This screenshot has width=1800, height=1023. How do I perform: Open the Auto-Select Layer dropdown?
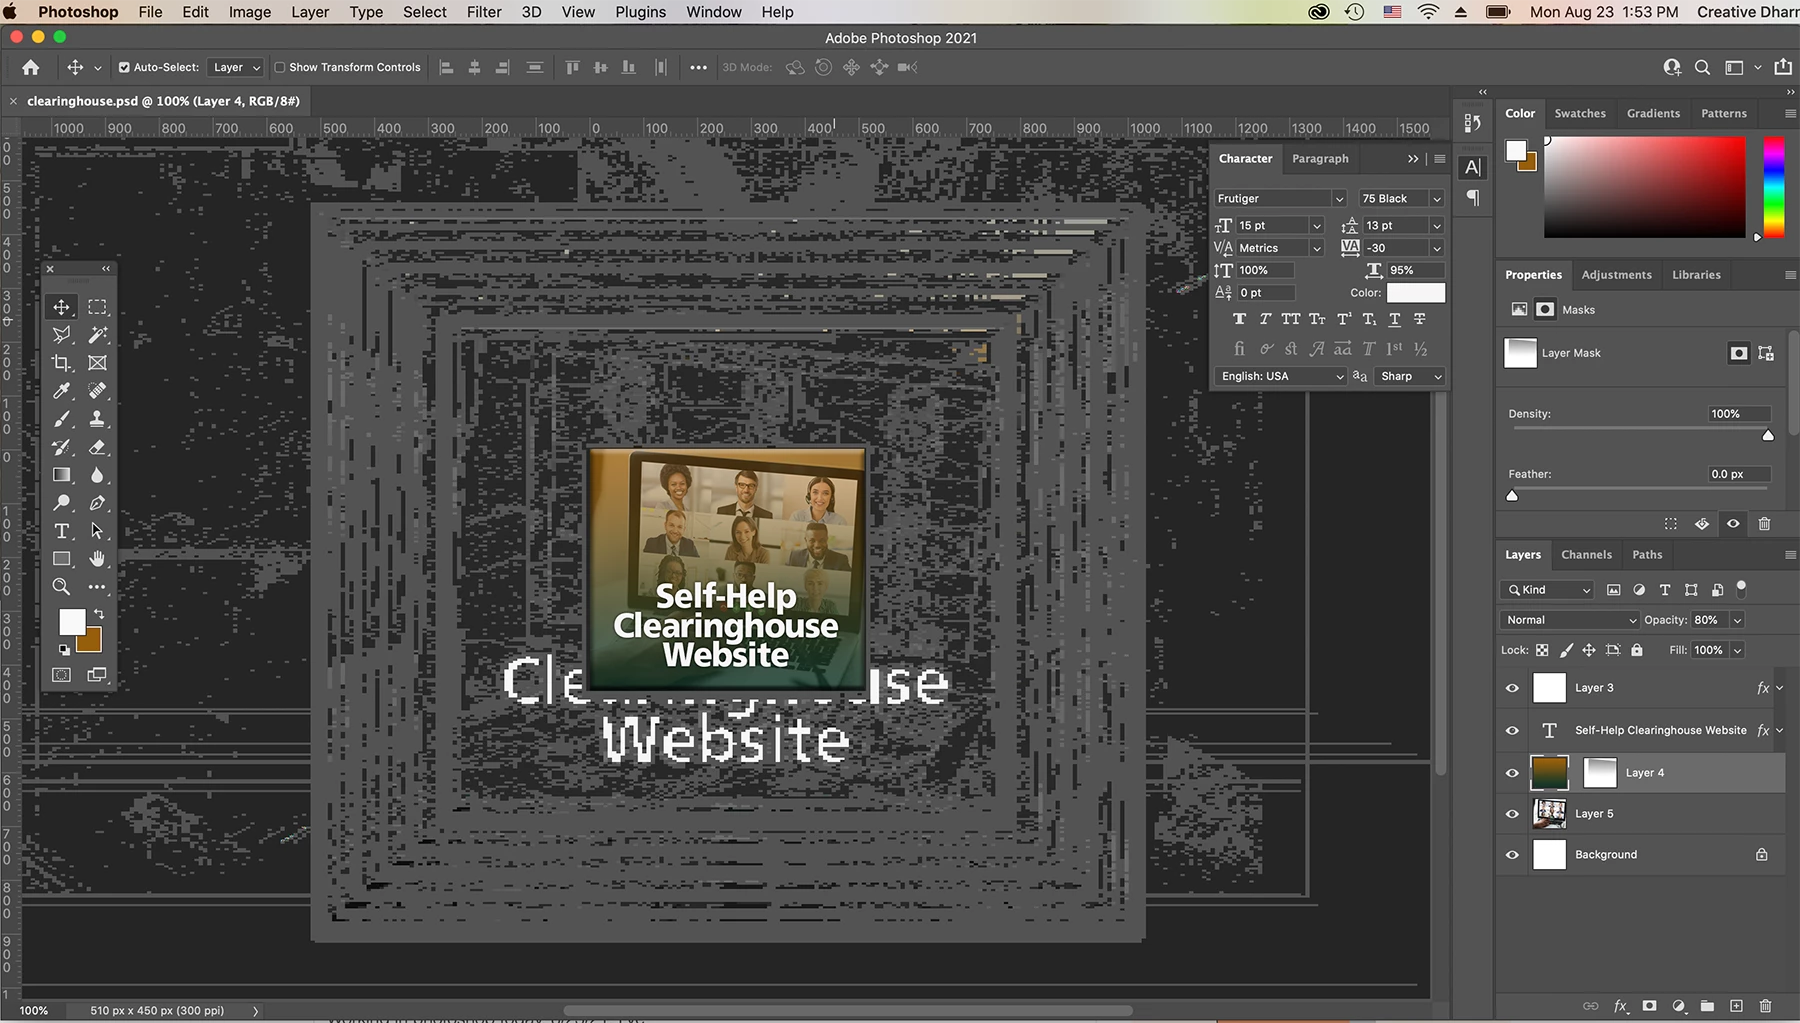point(237,67)
